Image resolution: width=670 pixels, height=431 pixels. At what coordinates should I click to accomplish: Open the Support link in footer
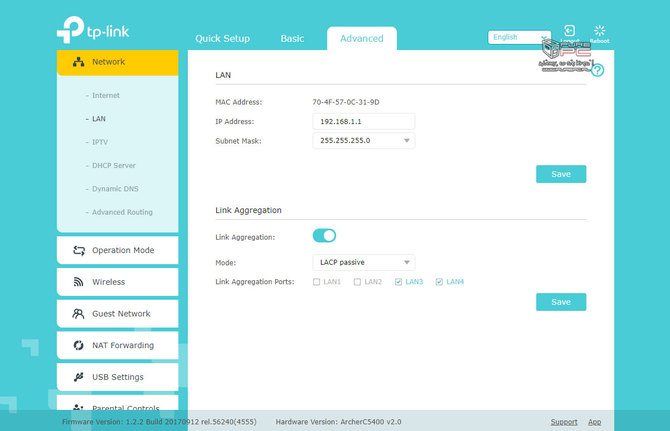pos(564,422)
